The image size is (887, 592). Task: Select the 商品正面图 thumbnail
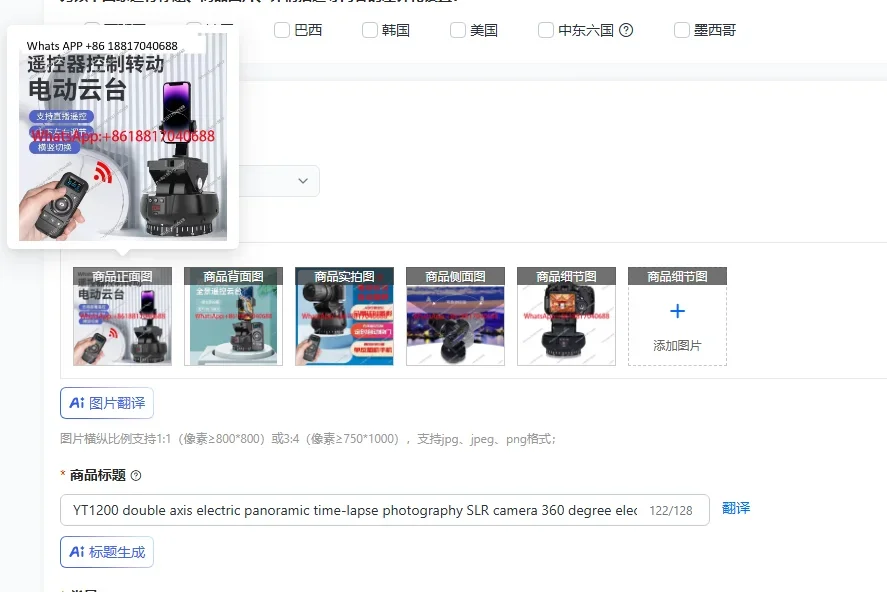click(122, 317)
